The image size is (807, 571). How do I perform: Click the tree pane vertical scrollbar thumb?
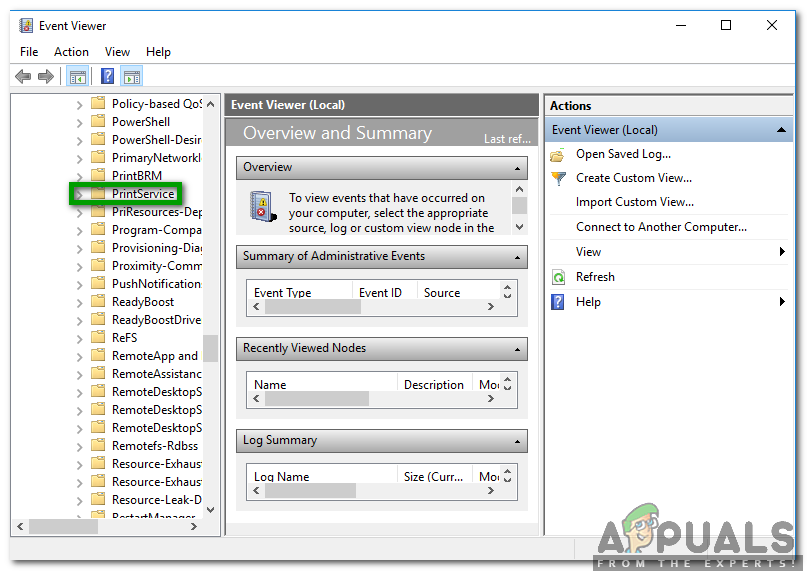[x=210, y=349]
